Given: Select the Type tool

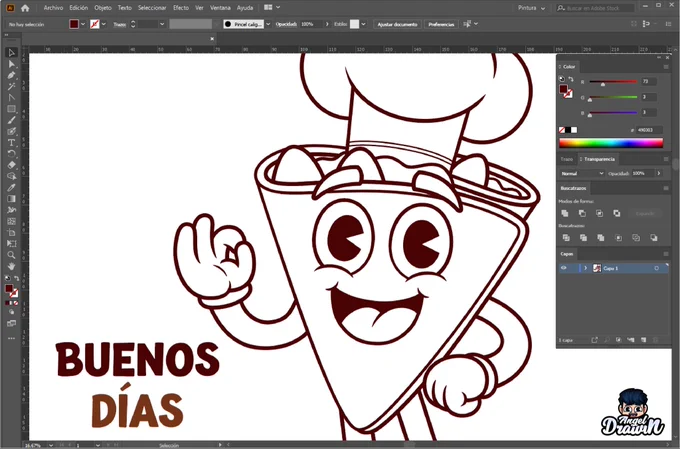Looking at the screenshot, I should pyautogui.click(x=12, y=143).
